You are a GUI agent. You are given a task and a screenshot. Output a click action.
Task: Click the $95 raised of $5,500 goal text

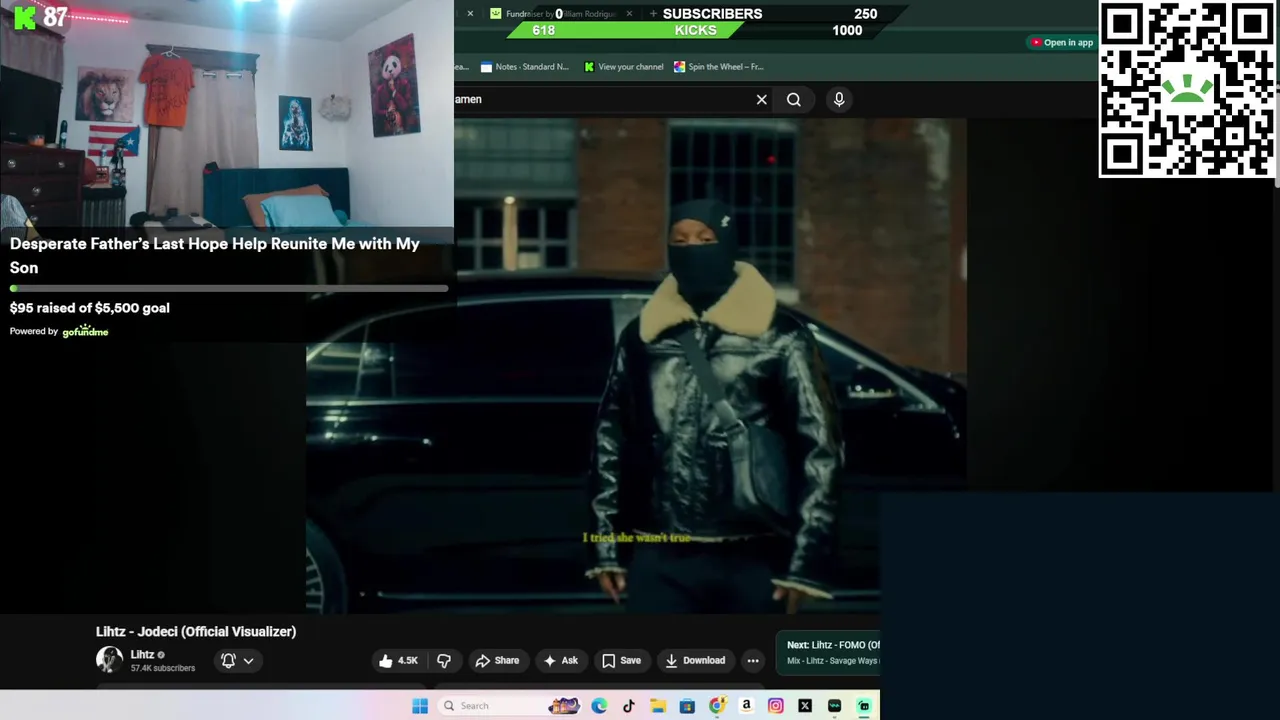click(x=90, y=308)
